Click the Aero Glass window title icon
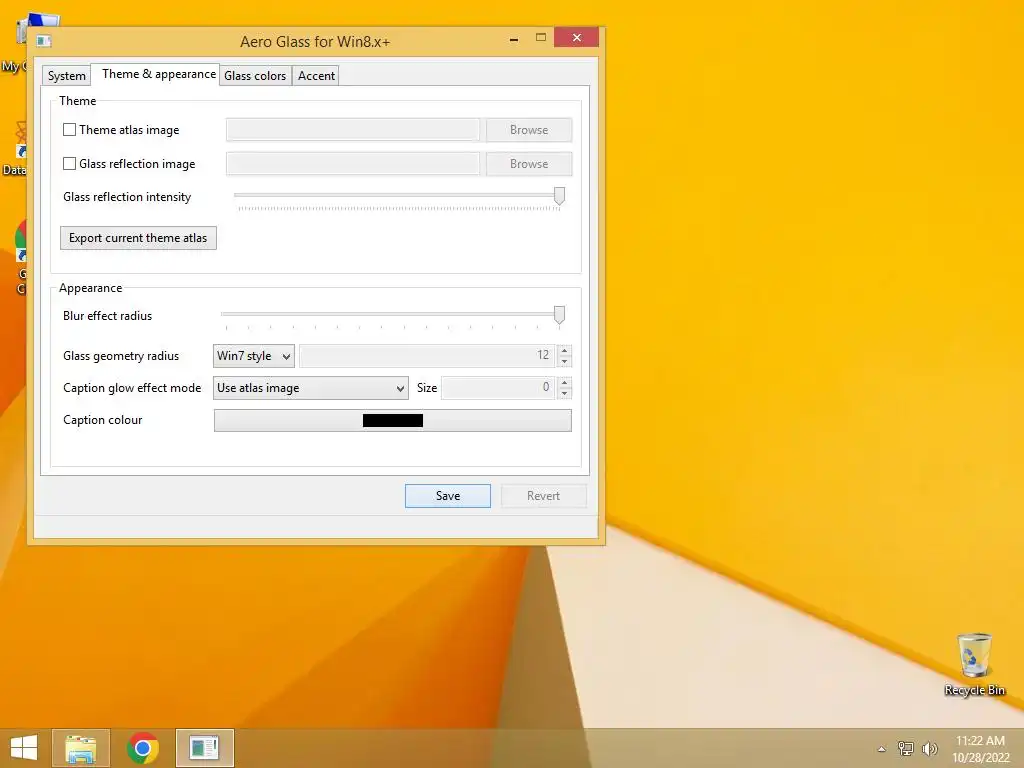The image size is (1024, 768). point(44,41)
